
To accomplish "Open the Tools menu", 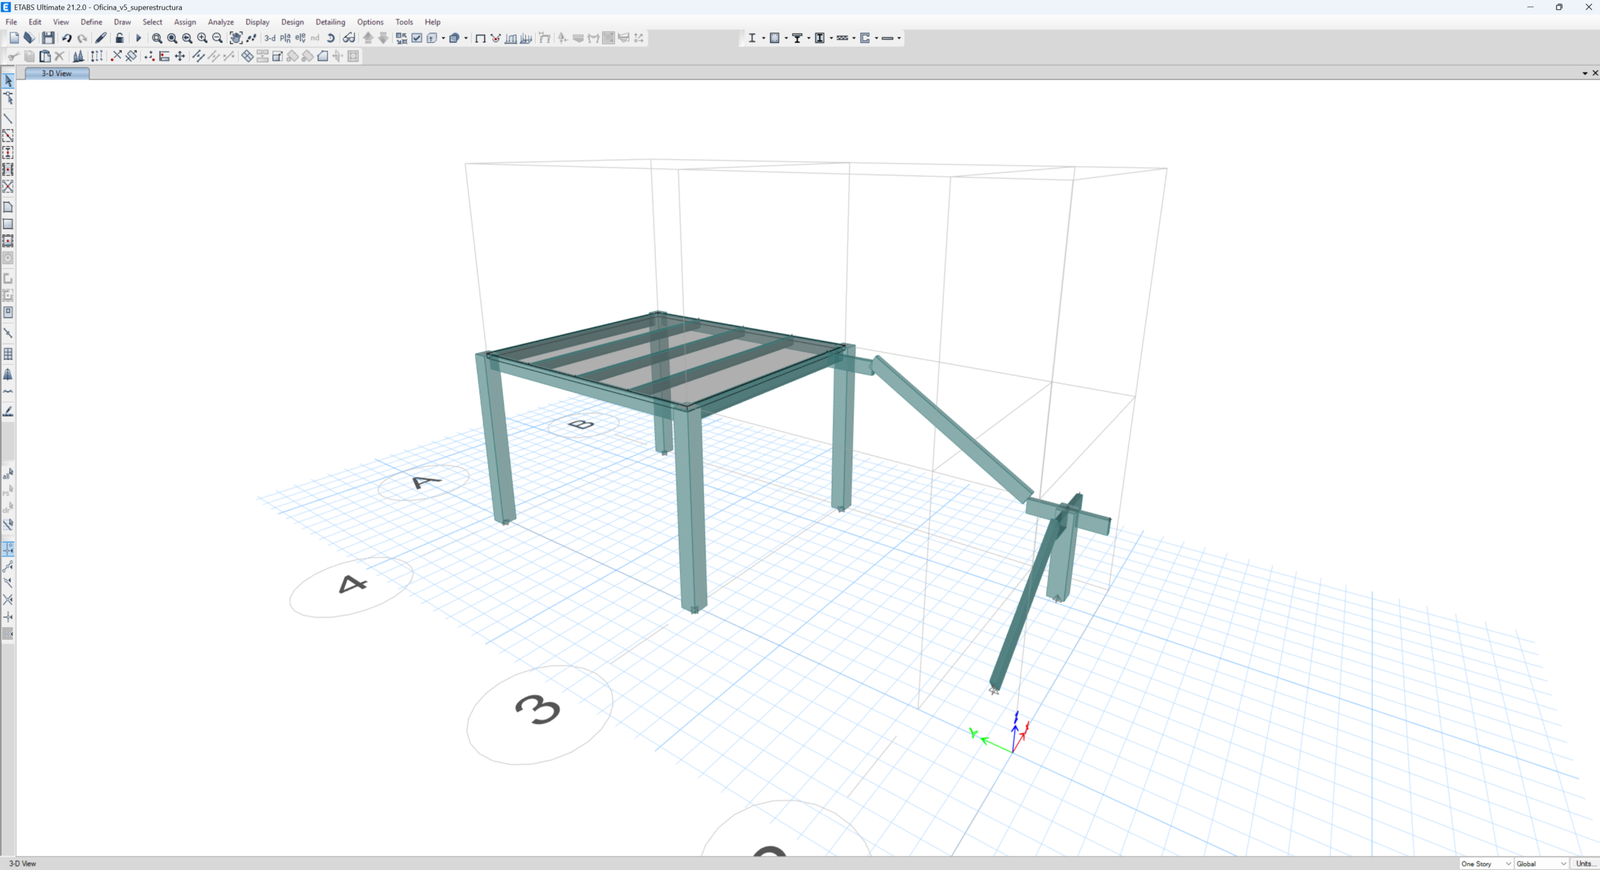I will pos(404,22).
